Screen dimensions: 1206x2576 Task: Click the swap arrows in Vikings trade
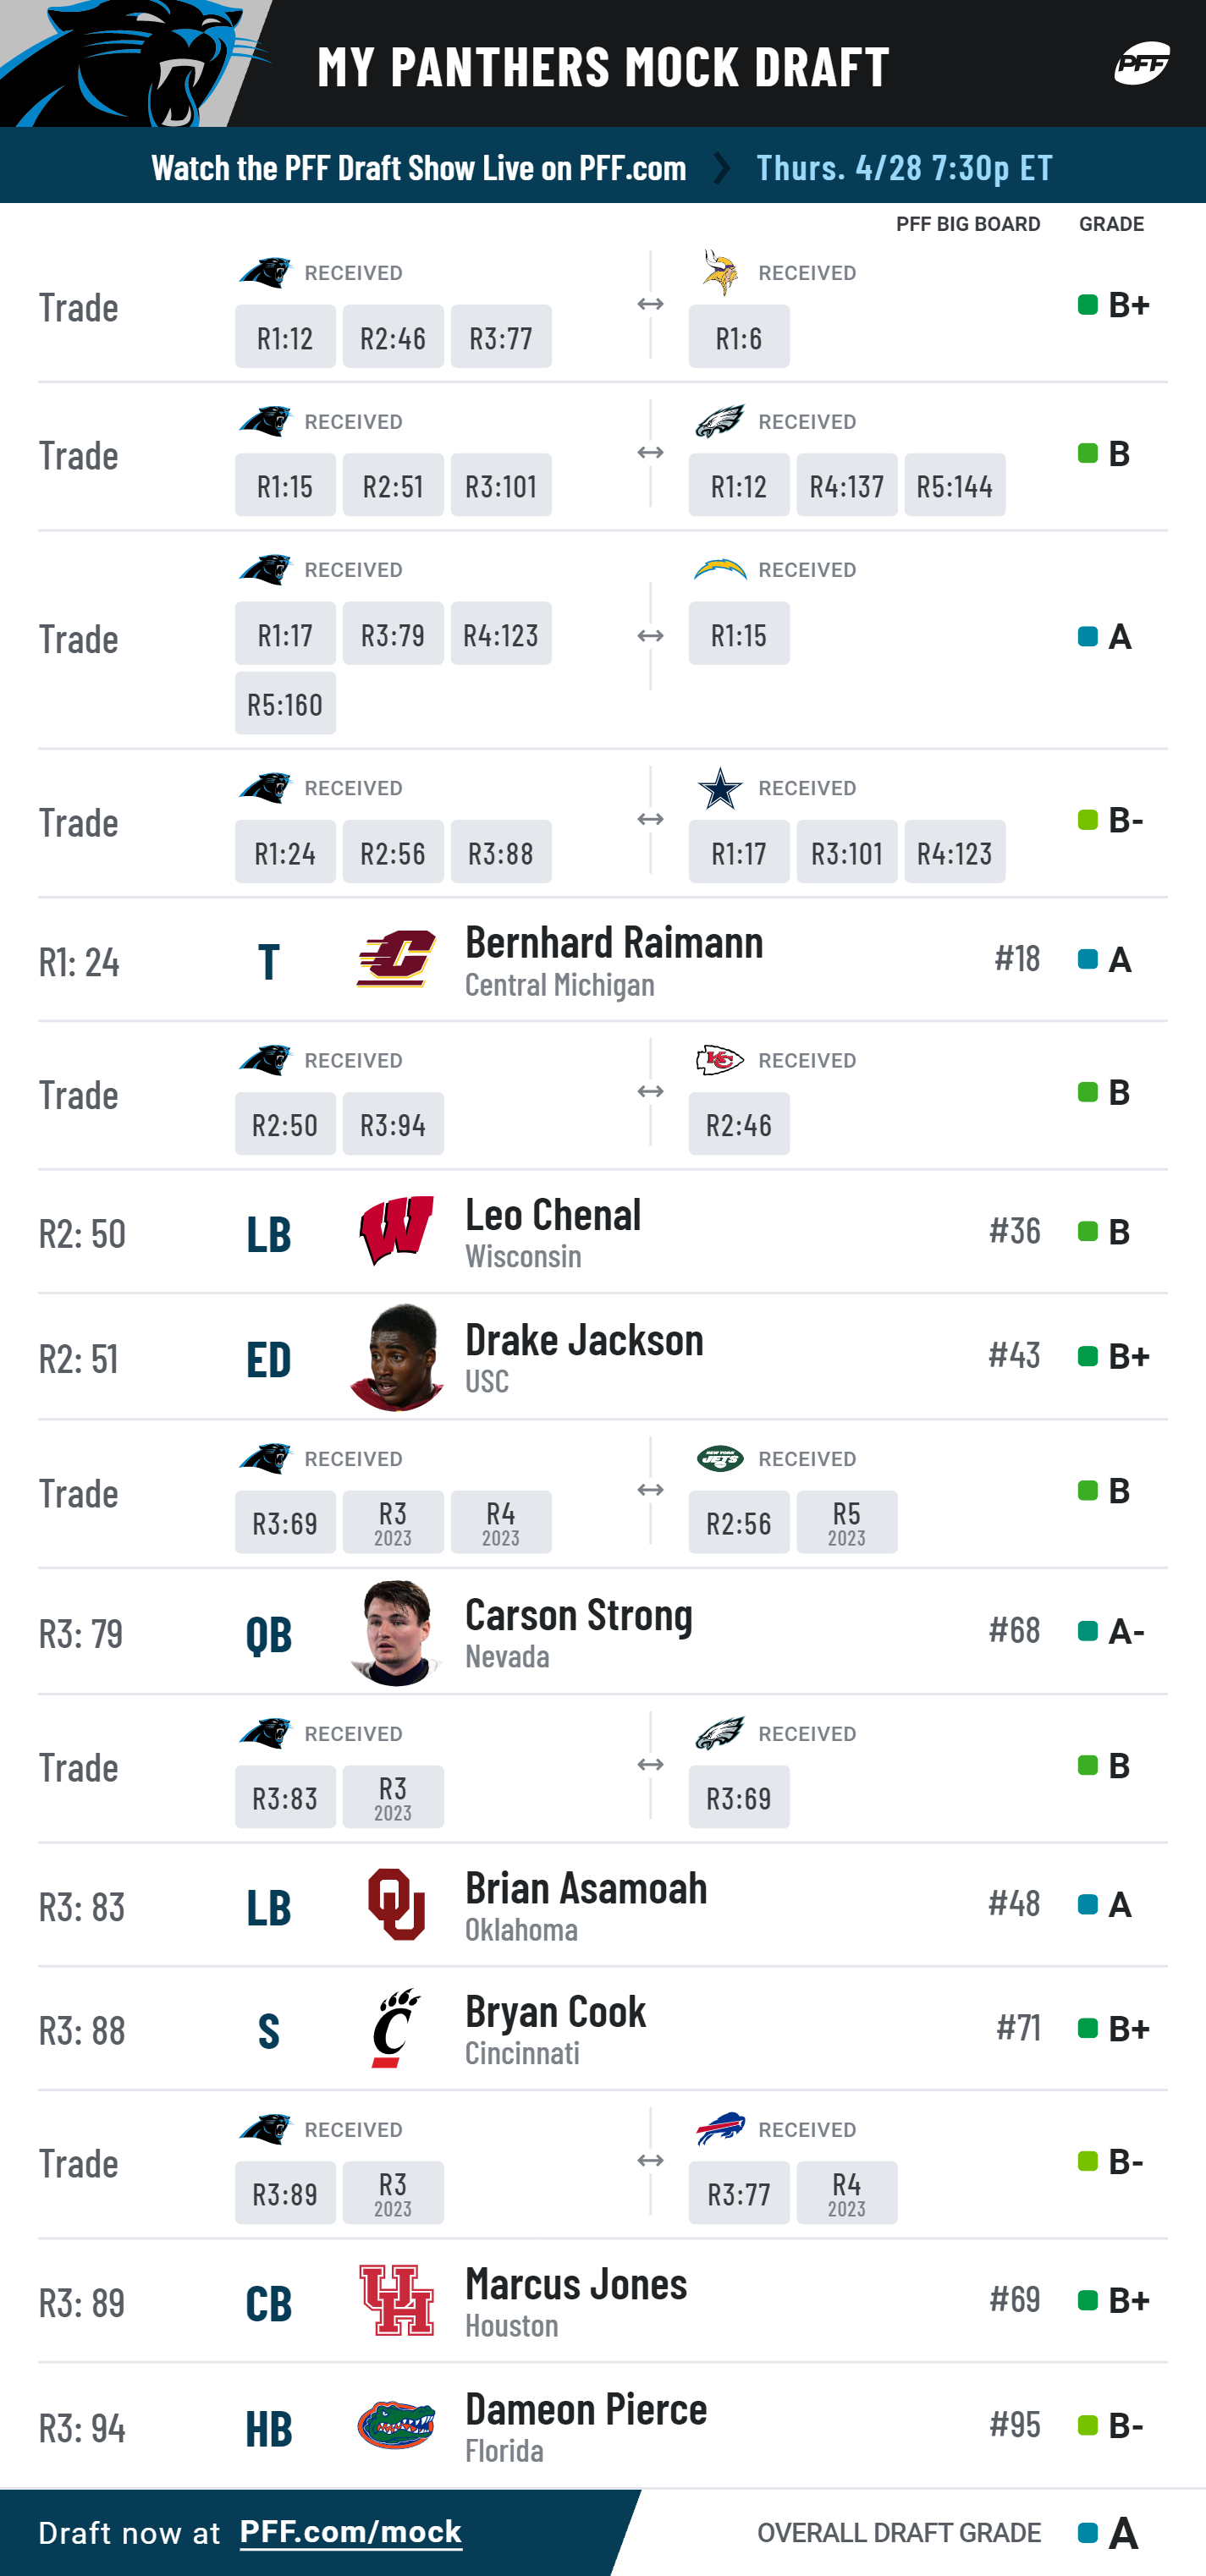coord(650,305)
